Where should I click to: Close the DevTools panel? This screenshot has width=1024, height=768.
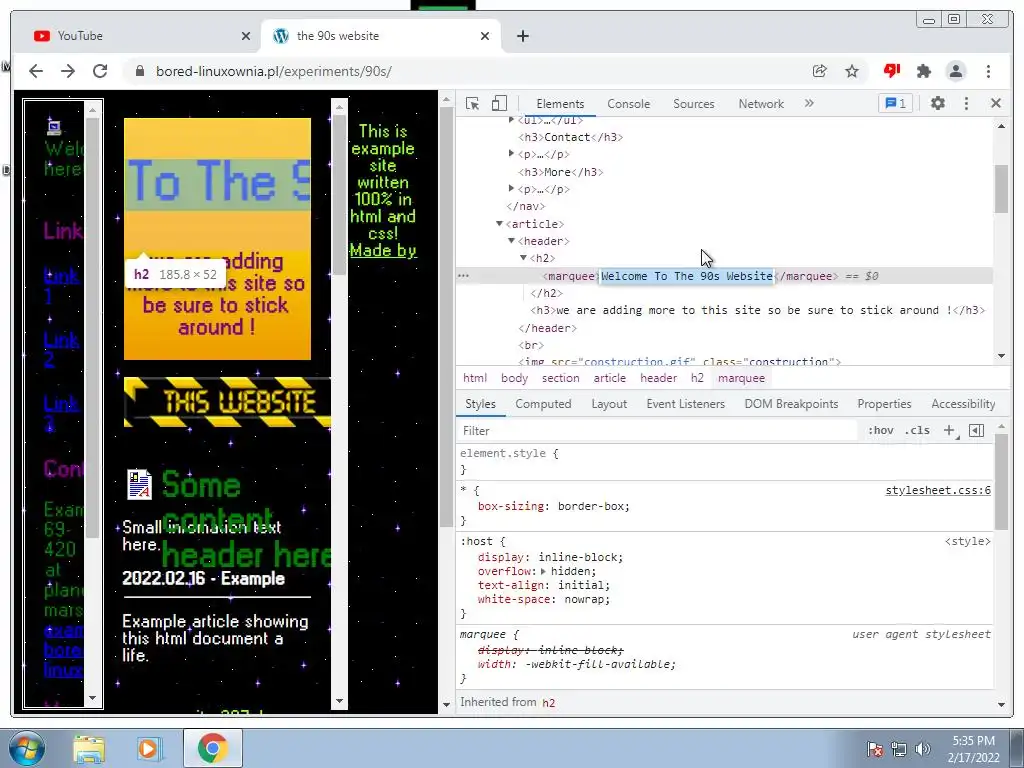pos(995,103)
